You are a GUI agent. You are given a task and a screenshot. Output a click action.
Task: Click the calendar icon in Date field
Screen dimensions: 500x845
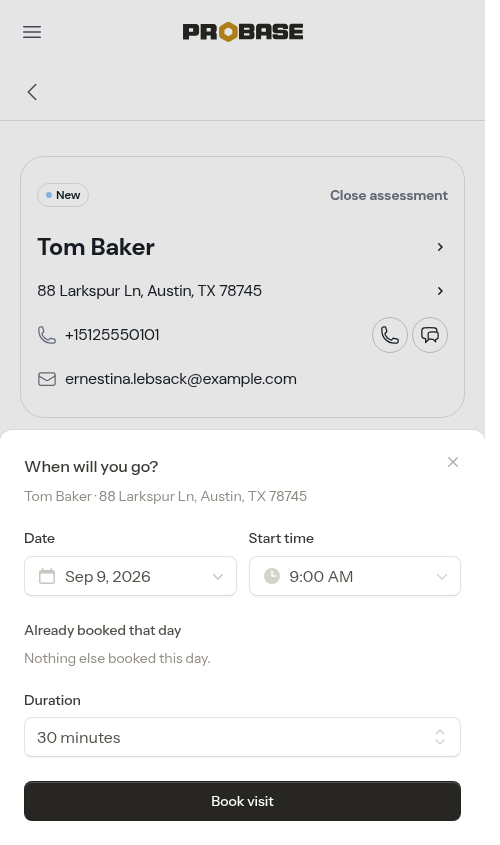[x=47, y=576]
